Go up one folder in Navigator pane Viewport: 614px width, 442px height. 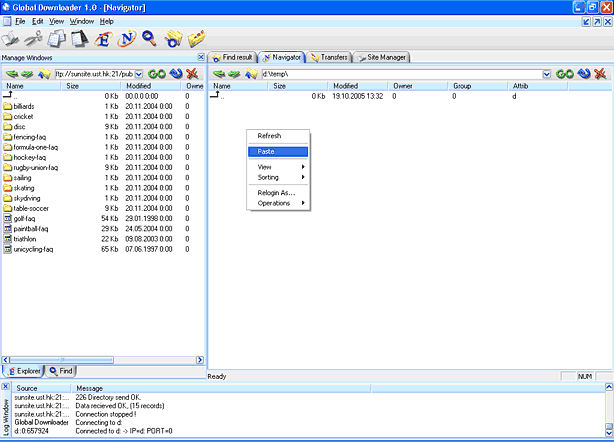pos(251,74)
